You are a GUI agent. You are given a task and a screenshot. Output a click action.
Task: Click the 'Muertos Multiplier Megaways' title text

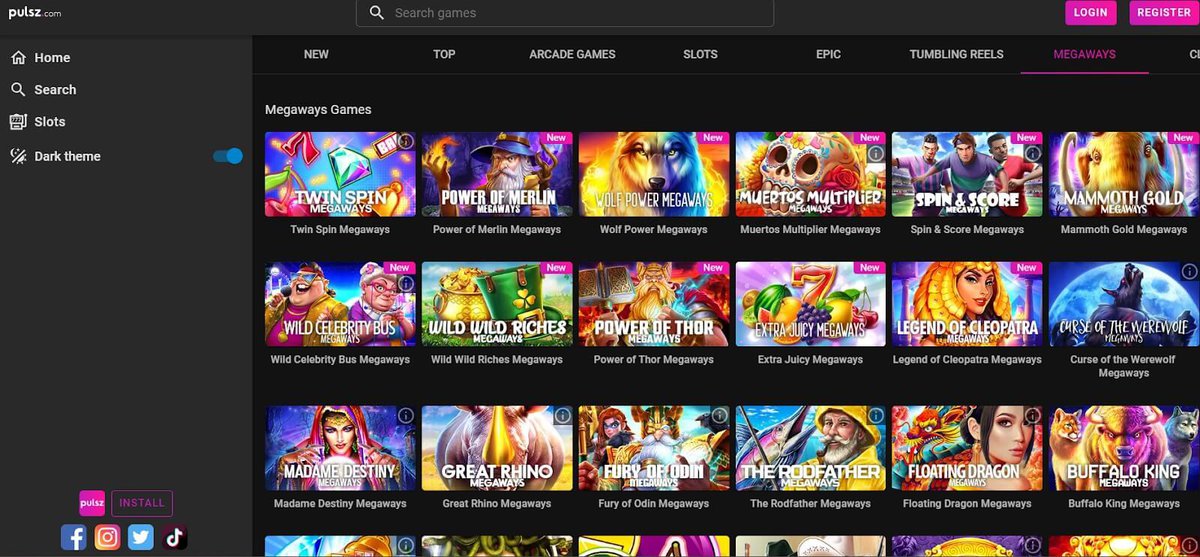point(810,230)
